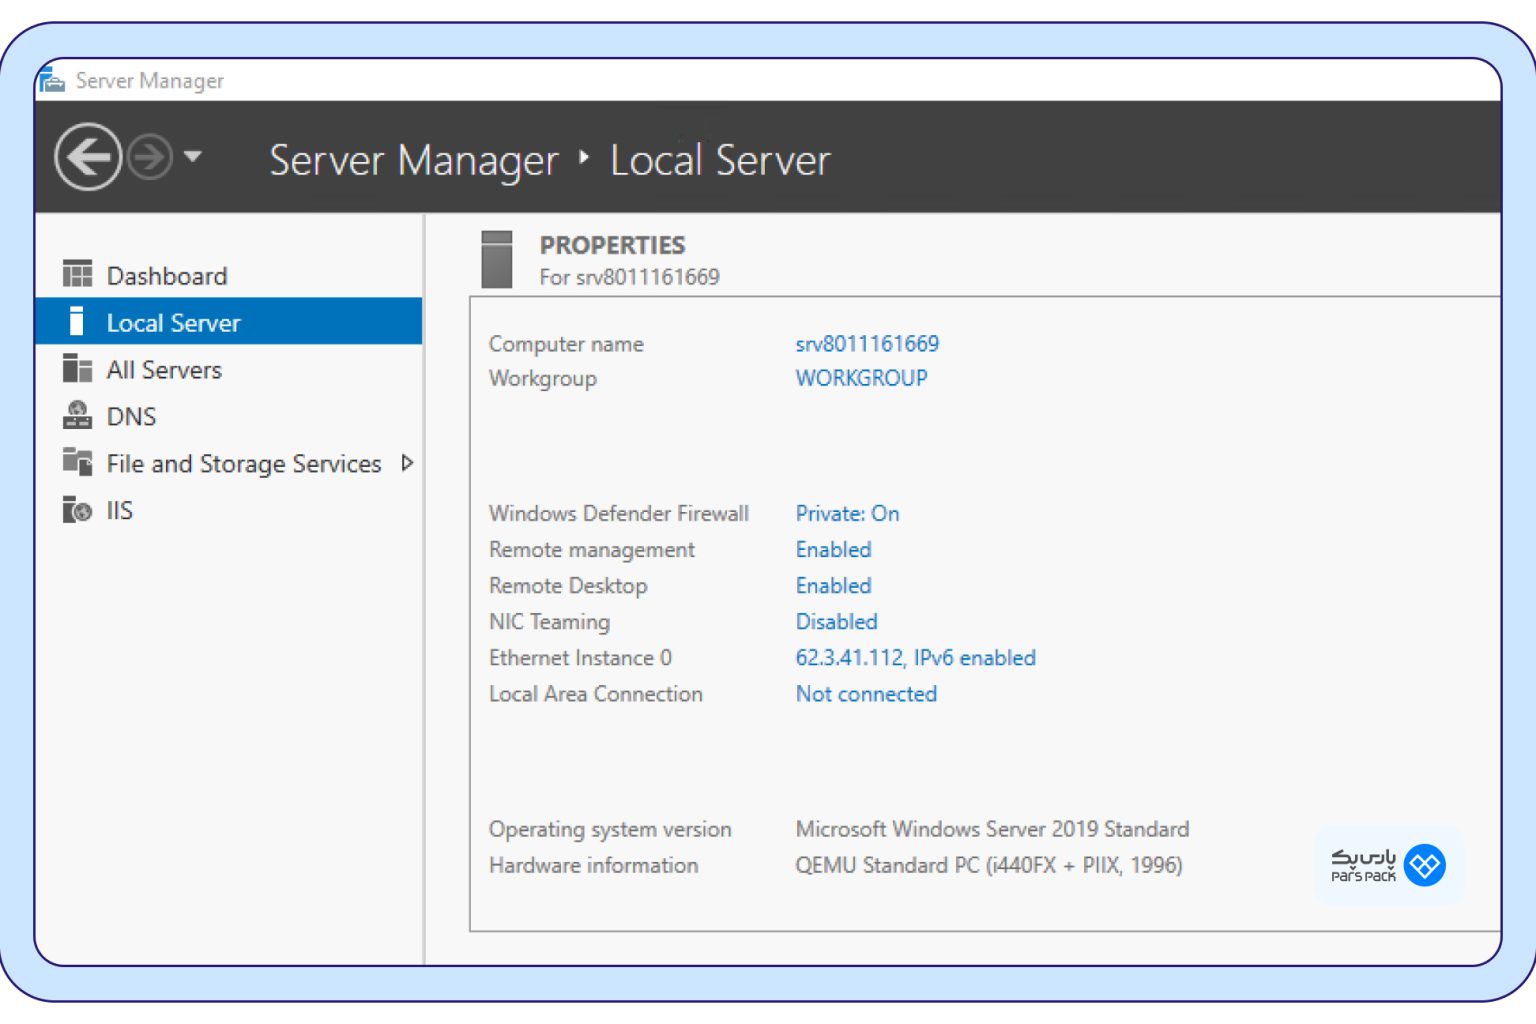Toggle Windows Defender Firewall via Private: On
Screen dimensions: 1536x1024
point(846,513)
